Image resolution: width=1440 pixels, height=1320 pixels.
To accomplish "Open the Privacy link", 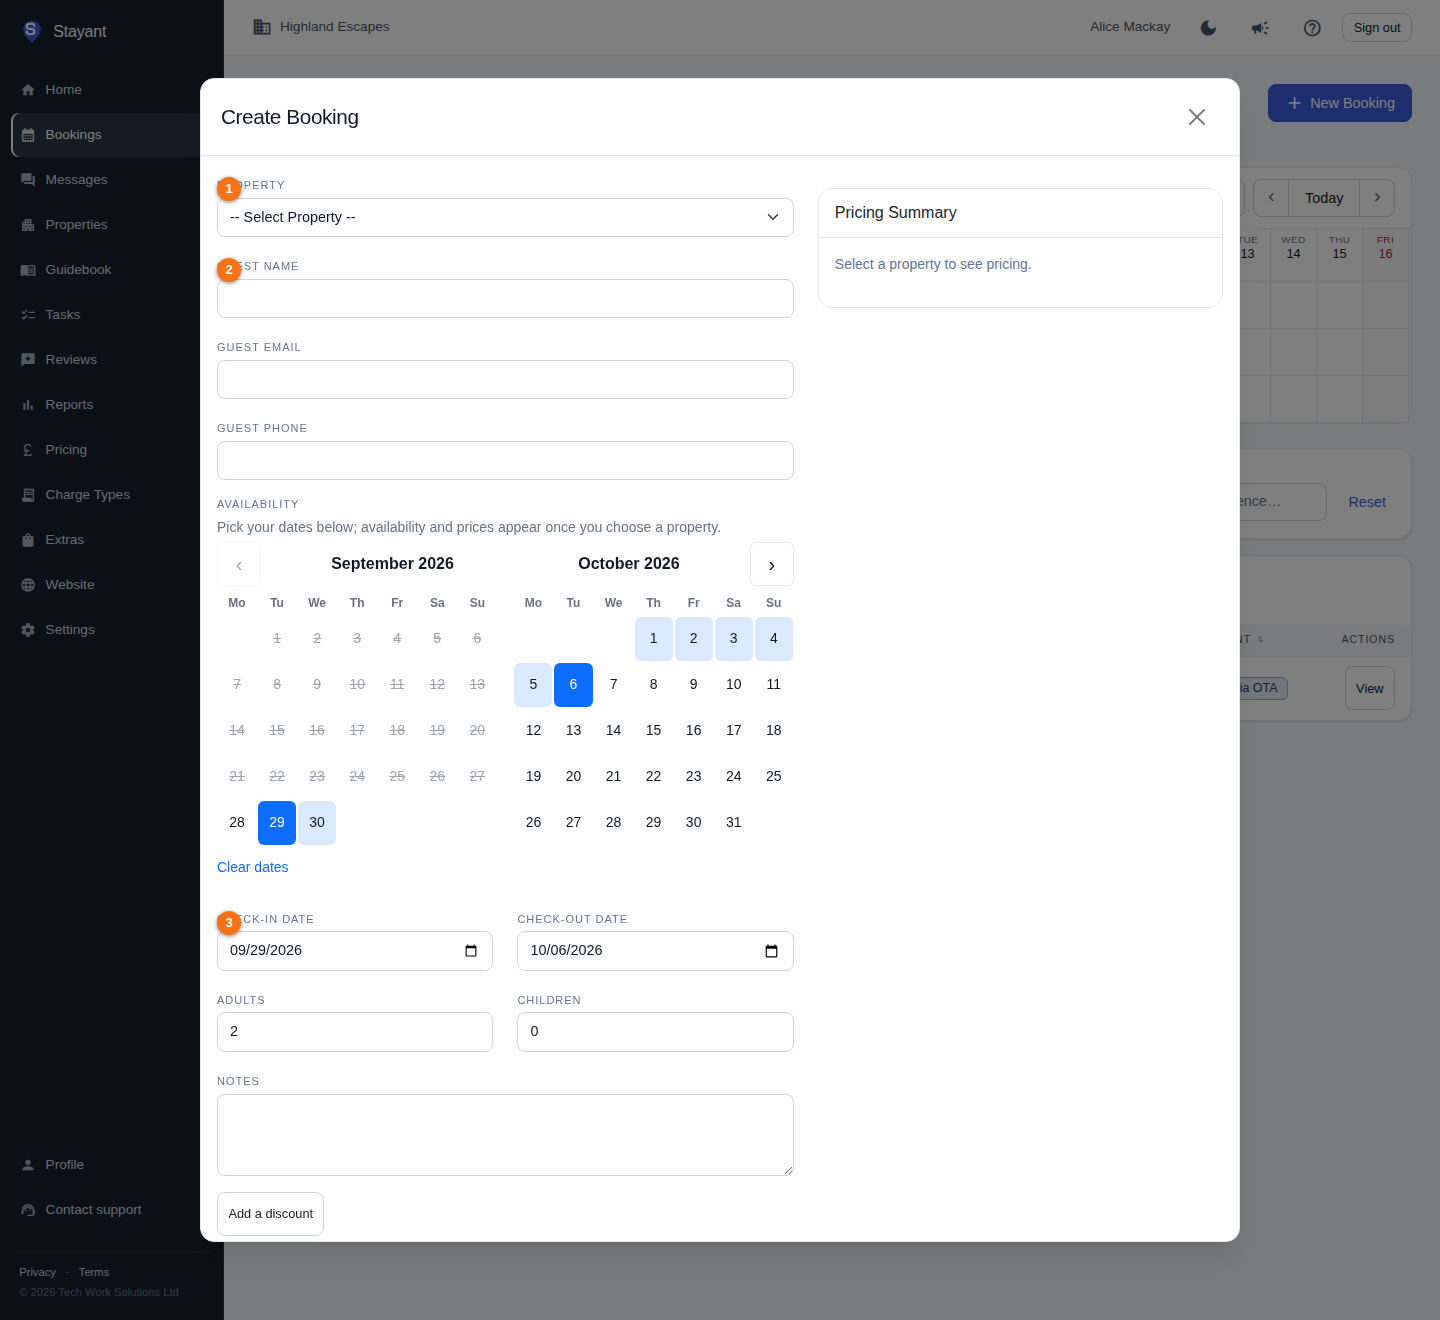I will (x=37, y=1272).
